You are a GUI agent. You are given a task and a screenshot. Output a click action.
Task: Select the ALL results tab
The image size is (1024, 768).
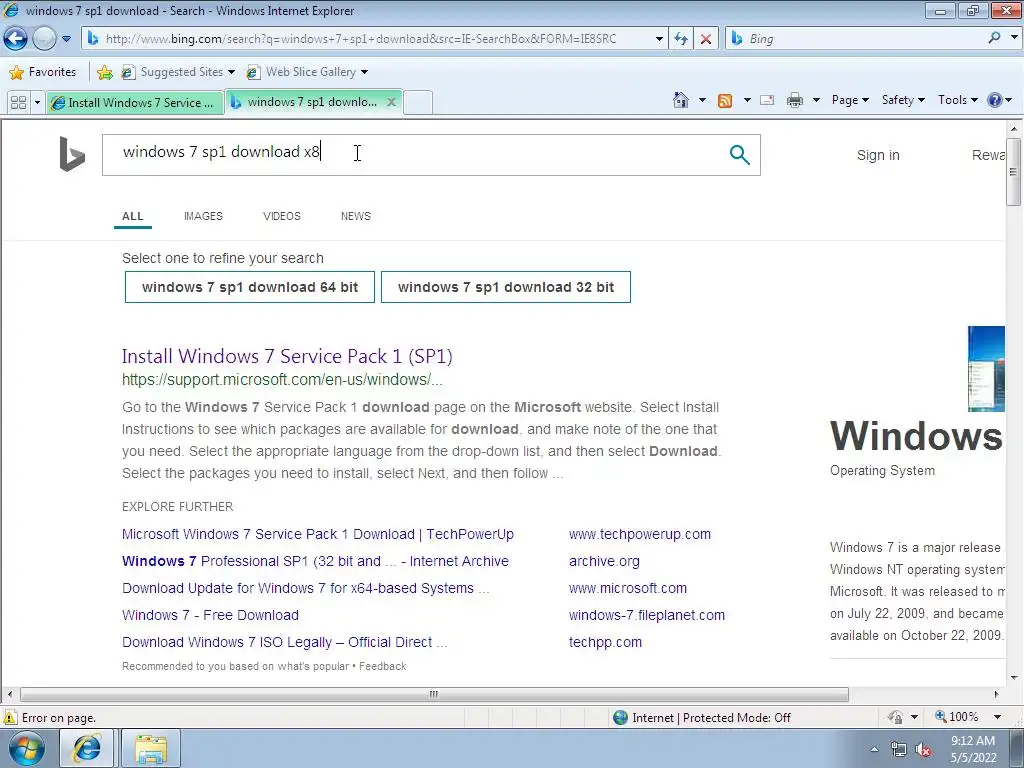pyautogui.click(x=133, y=216)
